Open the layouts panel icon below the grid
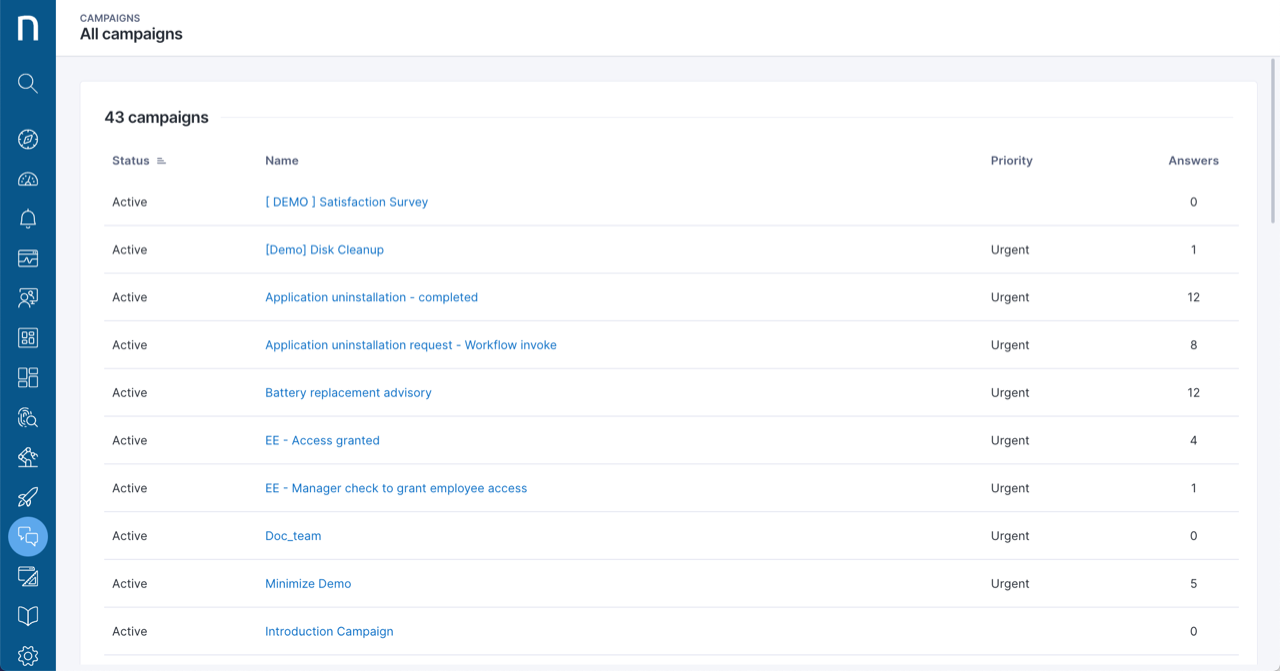1280x671 pixels. tap(27, 377)
